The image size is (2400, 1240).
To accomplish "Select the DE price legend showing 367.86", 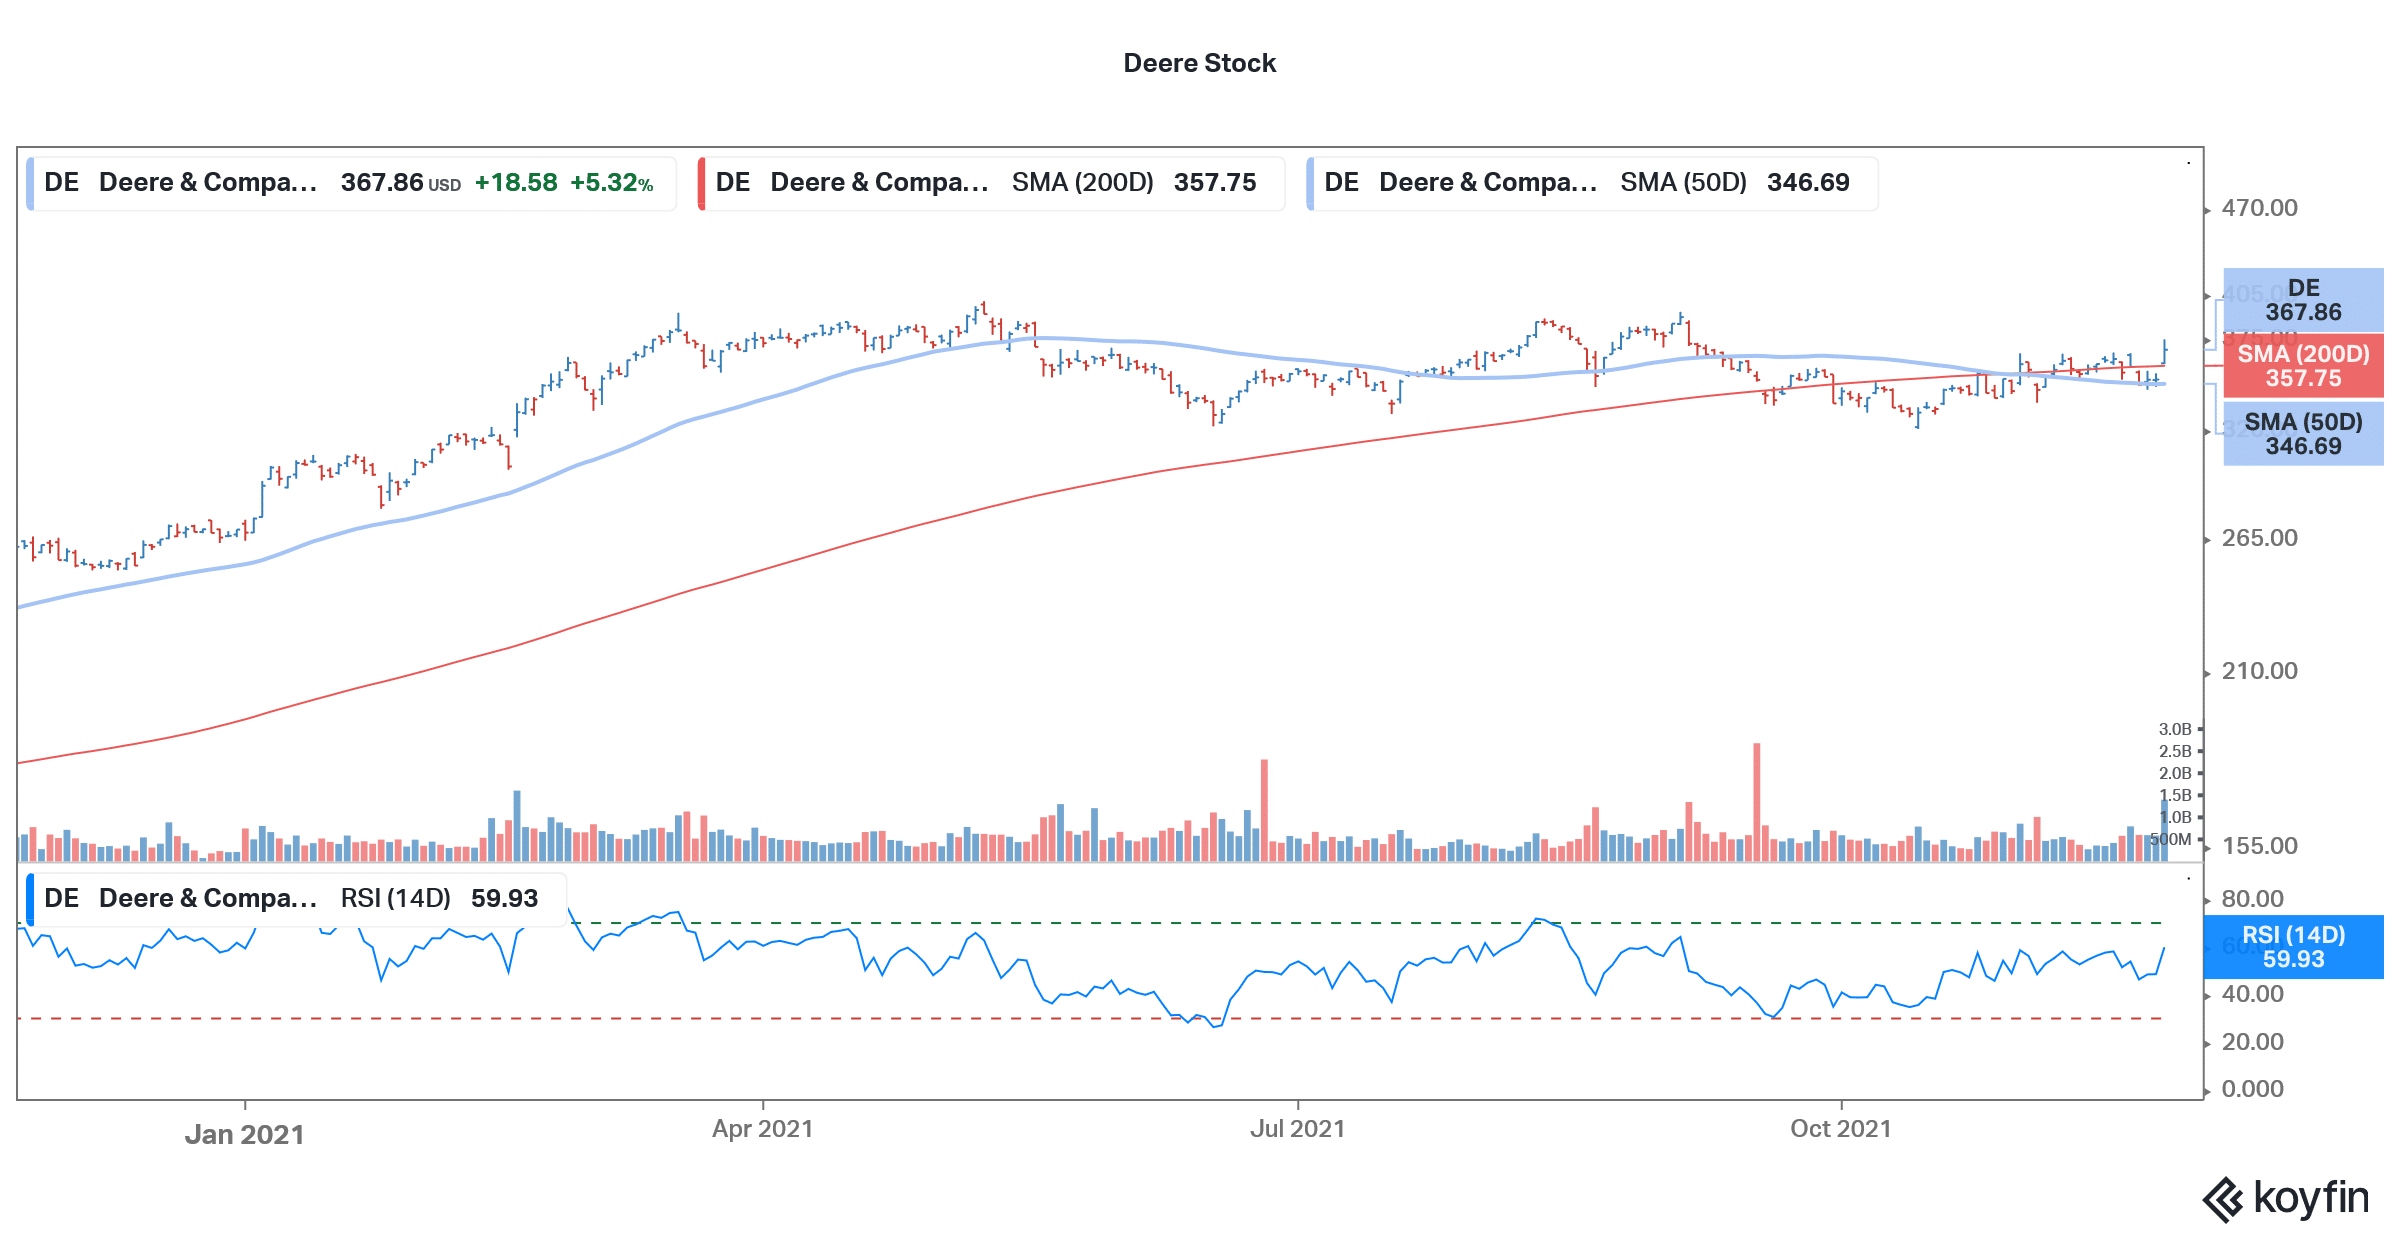I will [x=351, y=183].
